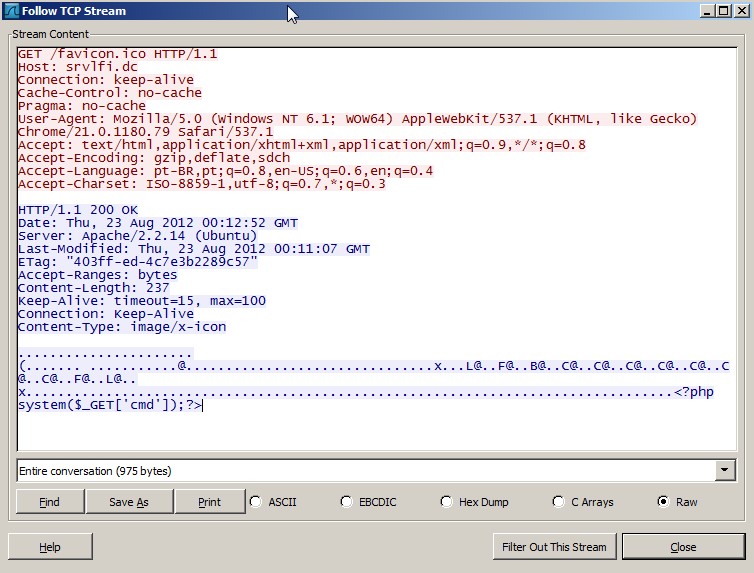754x573 pixels.
Task: Click the Entire conversation (975 bytes) combo box
Action: pyautogui.click(x=376, y=471)
